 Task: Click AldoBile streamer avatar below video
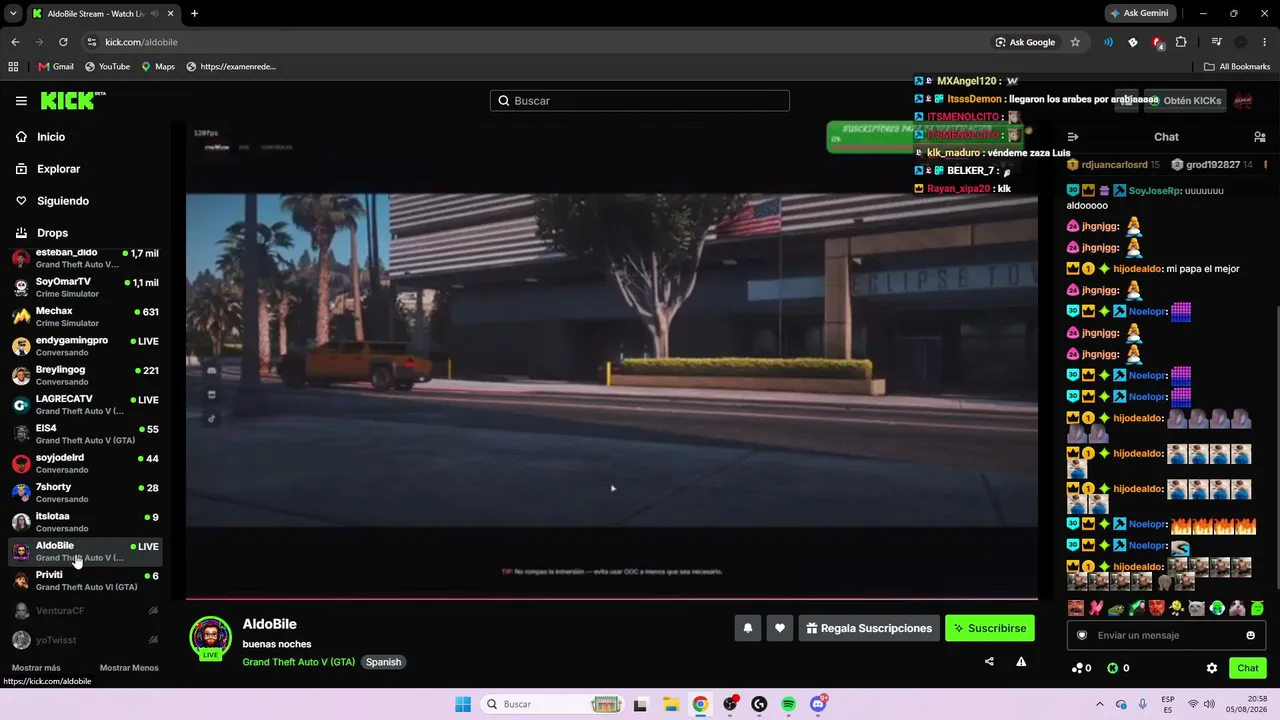[211, 639]
